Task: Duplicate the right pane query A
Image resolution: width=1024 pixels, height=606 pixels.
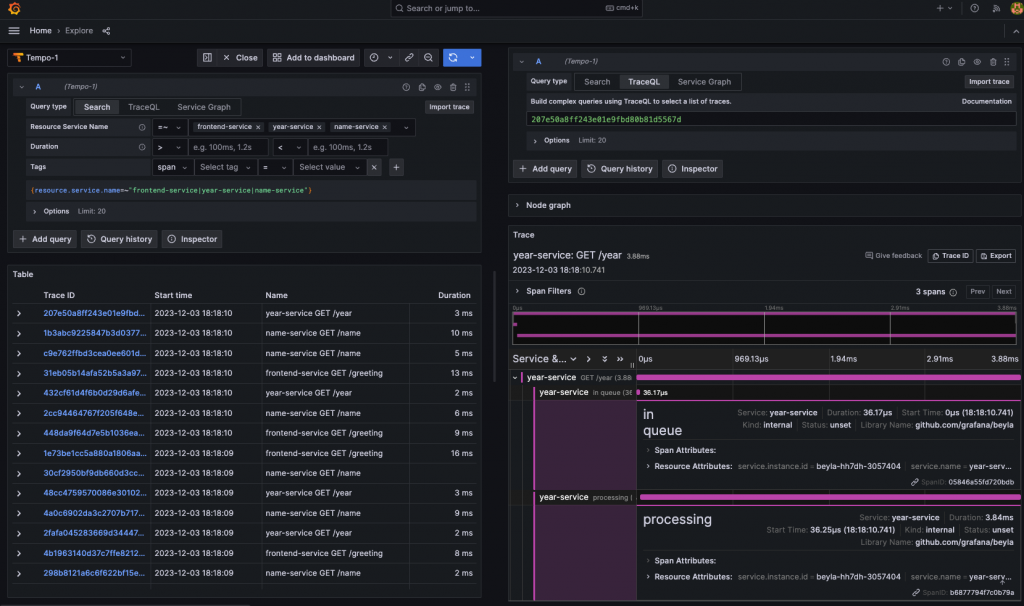Action: coord(963,62)
